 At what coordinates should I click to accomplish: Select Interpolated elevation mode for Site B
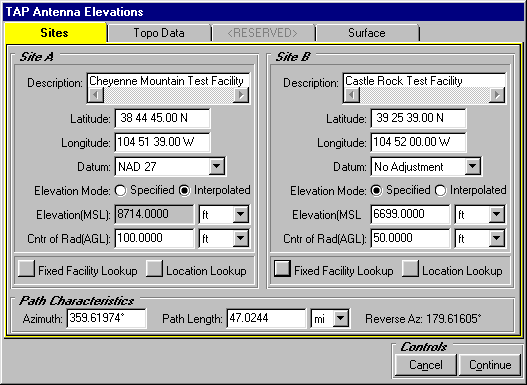tap(440, 190)
